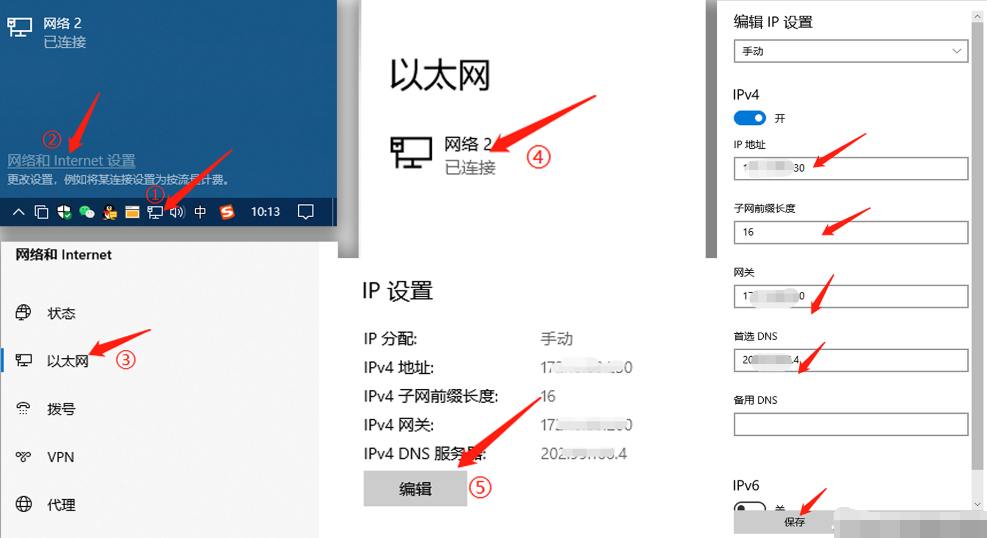Open Windows Security shield tray icon
This screenshot has height=538, width=987.
(64, 212)
